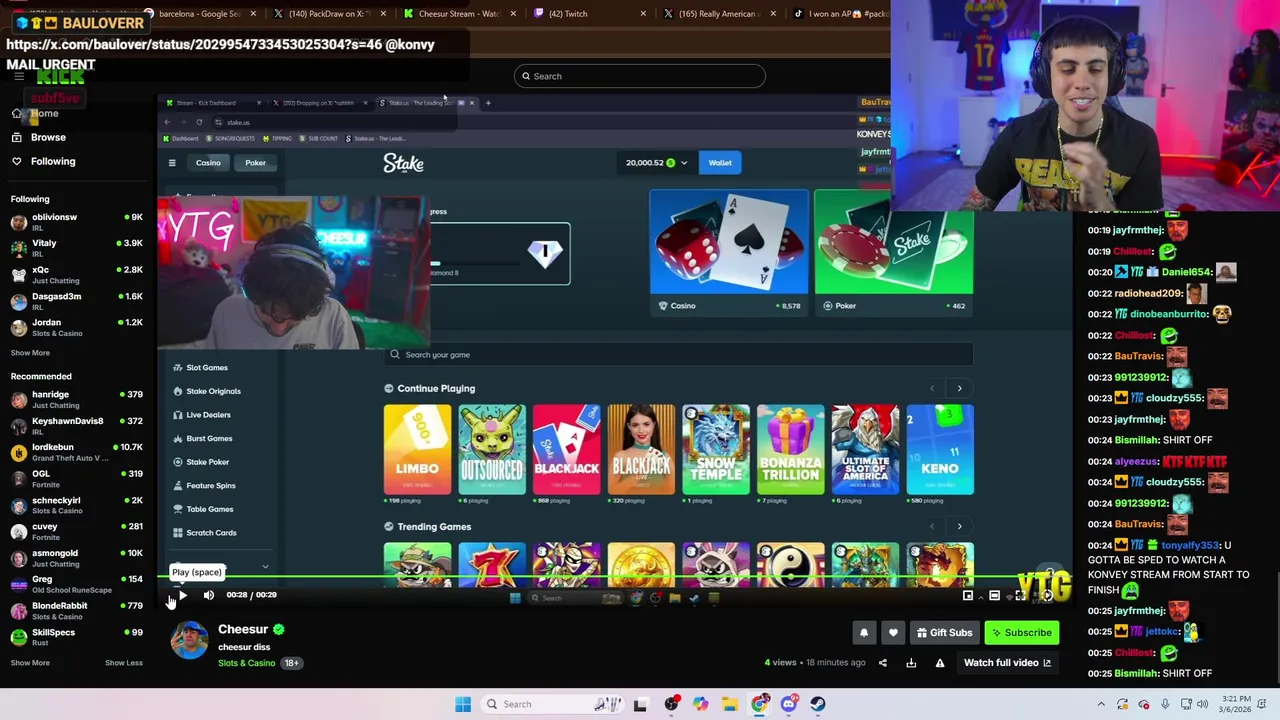
Task: Open Windows Start menu
Action: point(463,704)
